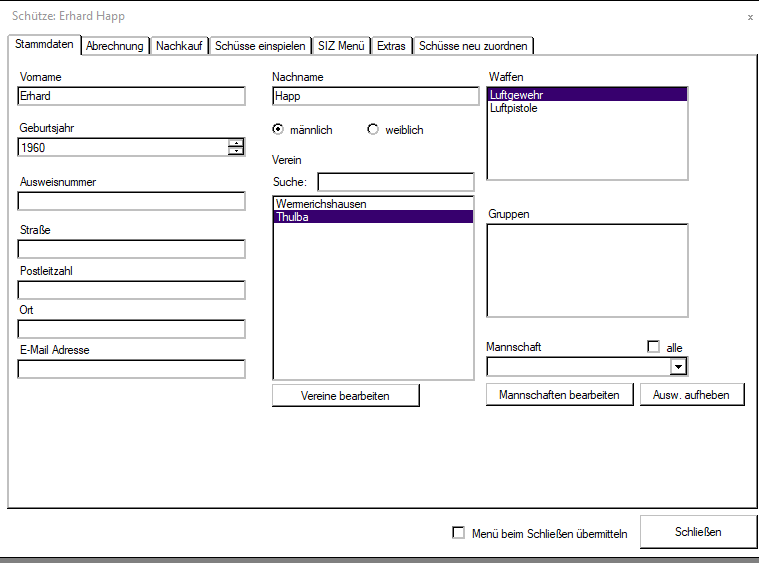Enable the 'alle' checkbox

[654, 347]
